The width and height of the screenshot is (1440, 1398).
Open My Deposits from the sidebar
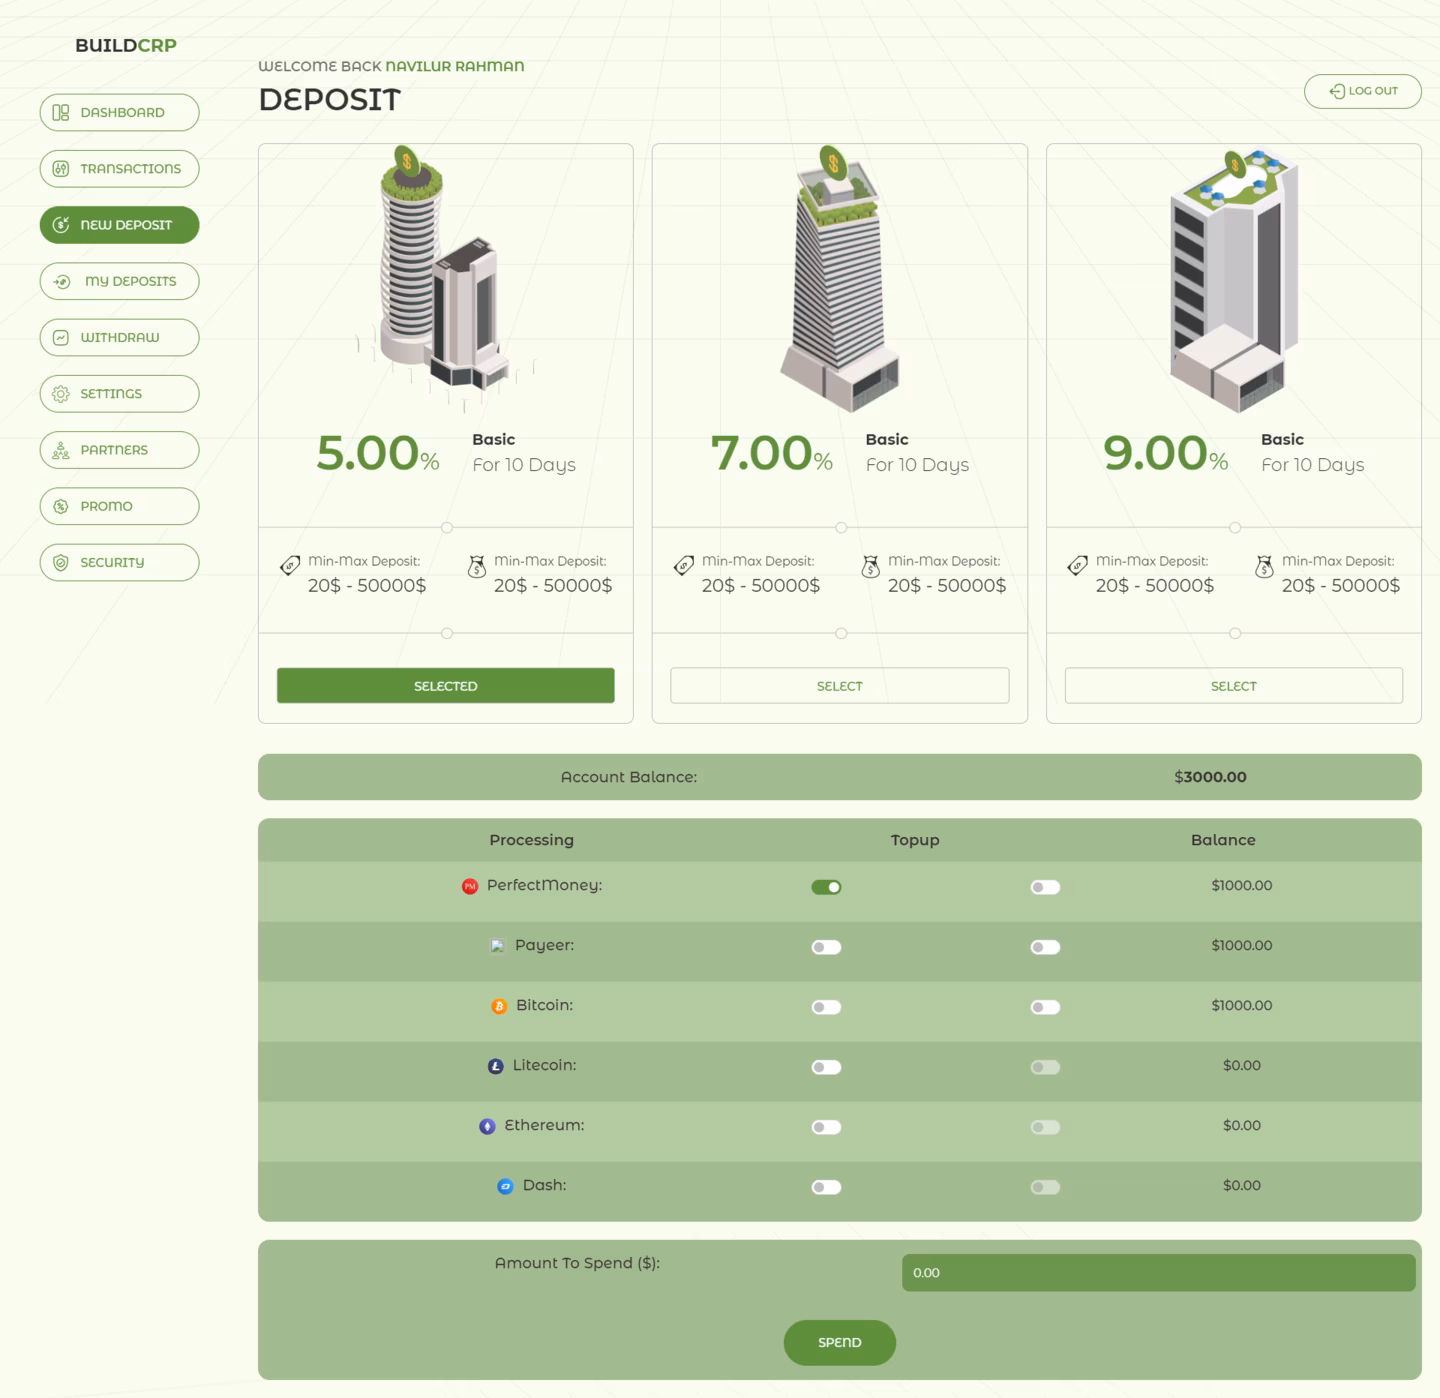(x=120, y=281)
